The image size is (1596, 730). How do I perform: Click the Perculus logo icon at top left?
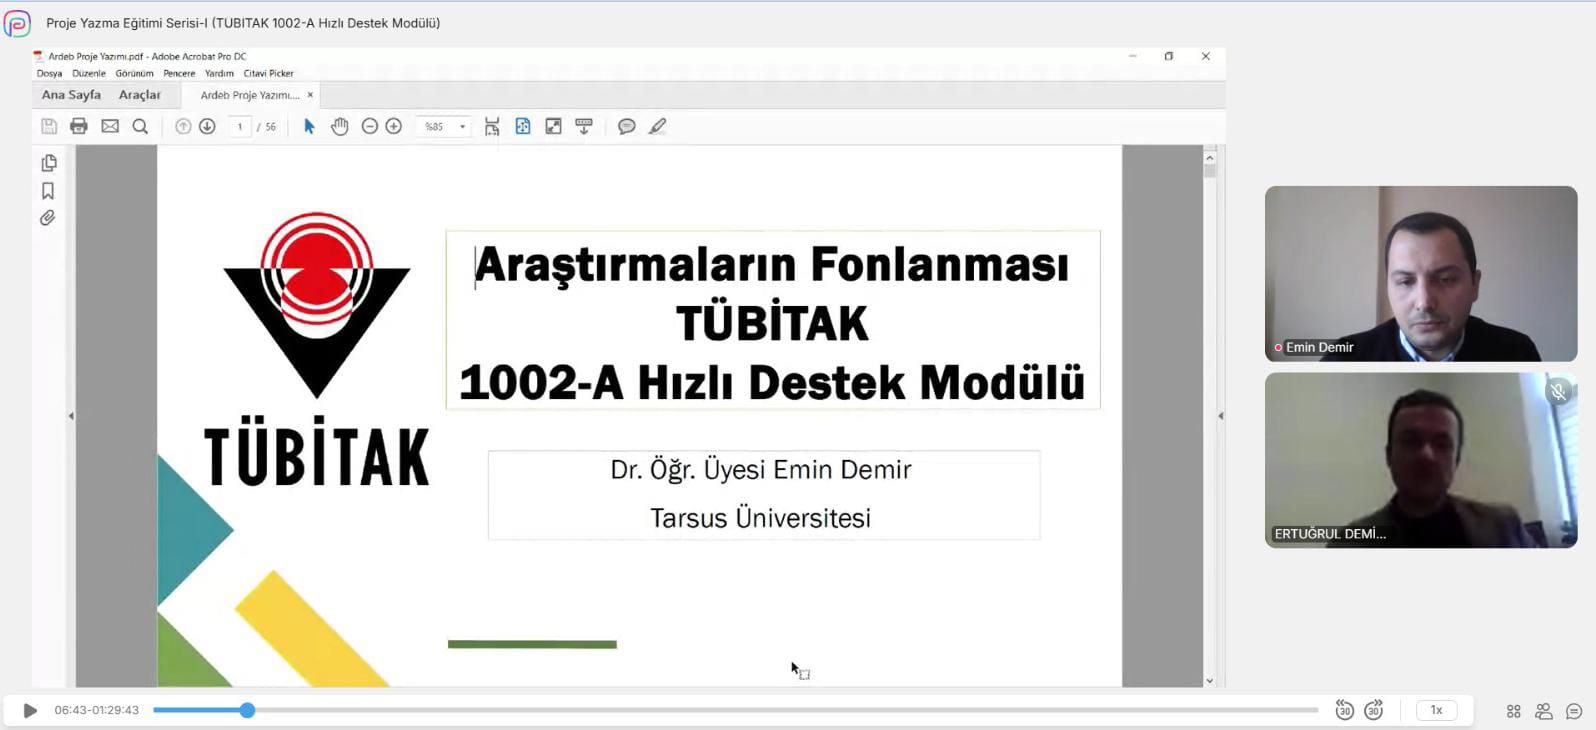[17, 23]
